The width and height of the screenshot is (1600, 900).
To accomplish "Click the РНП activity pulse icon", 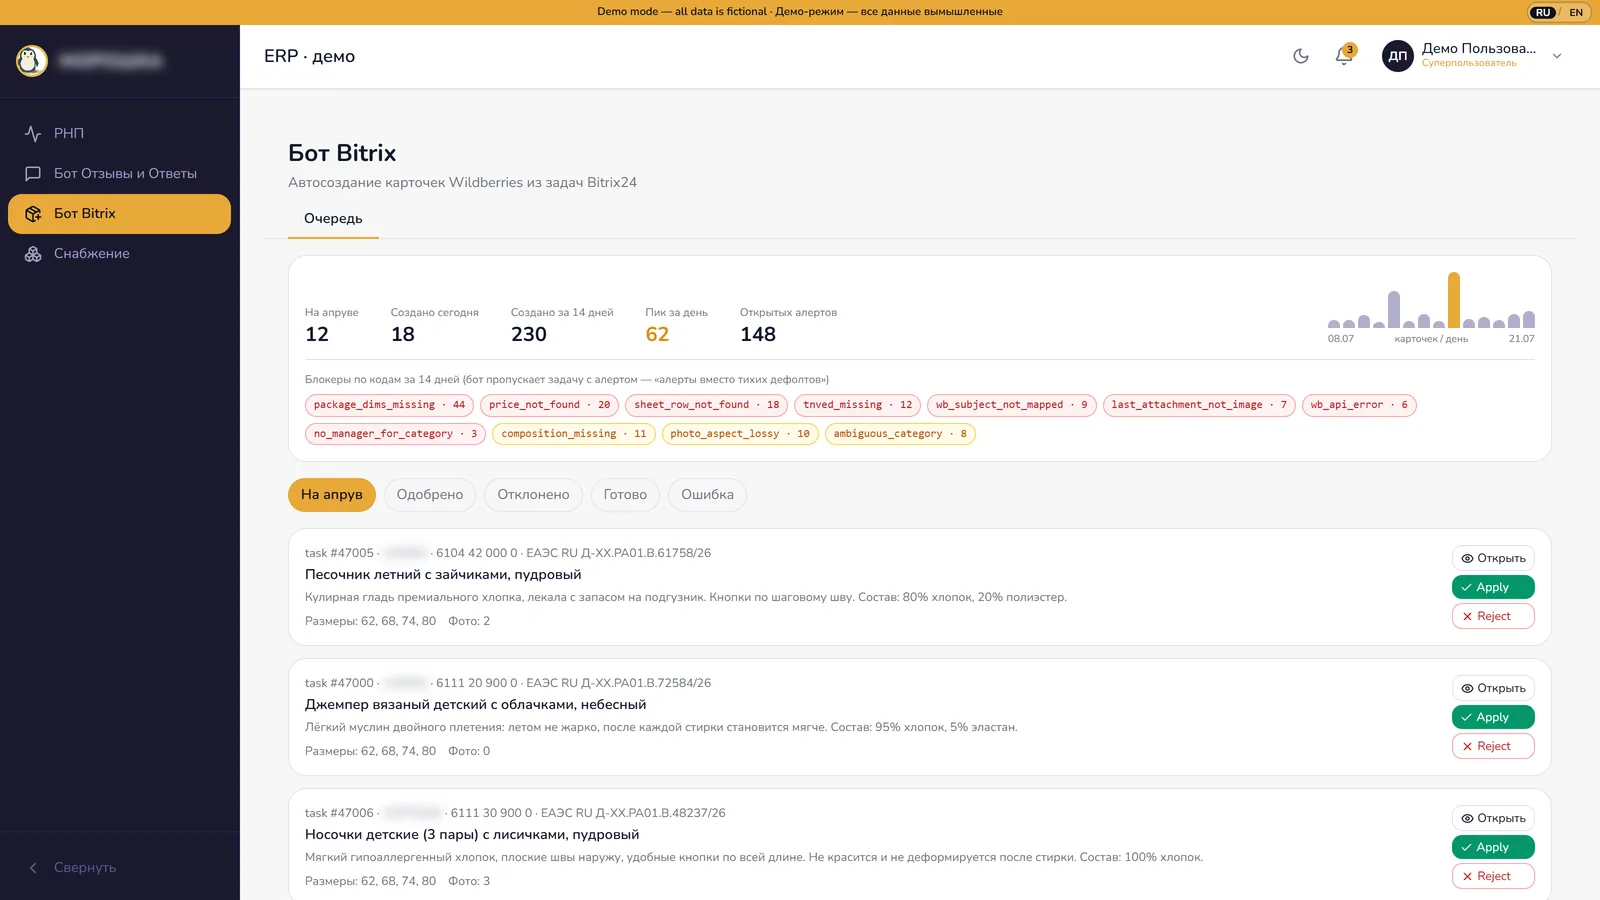I will click(33, 133).
